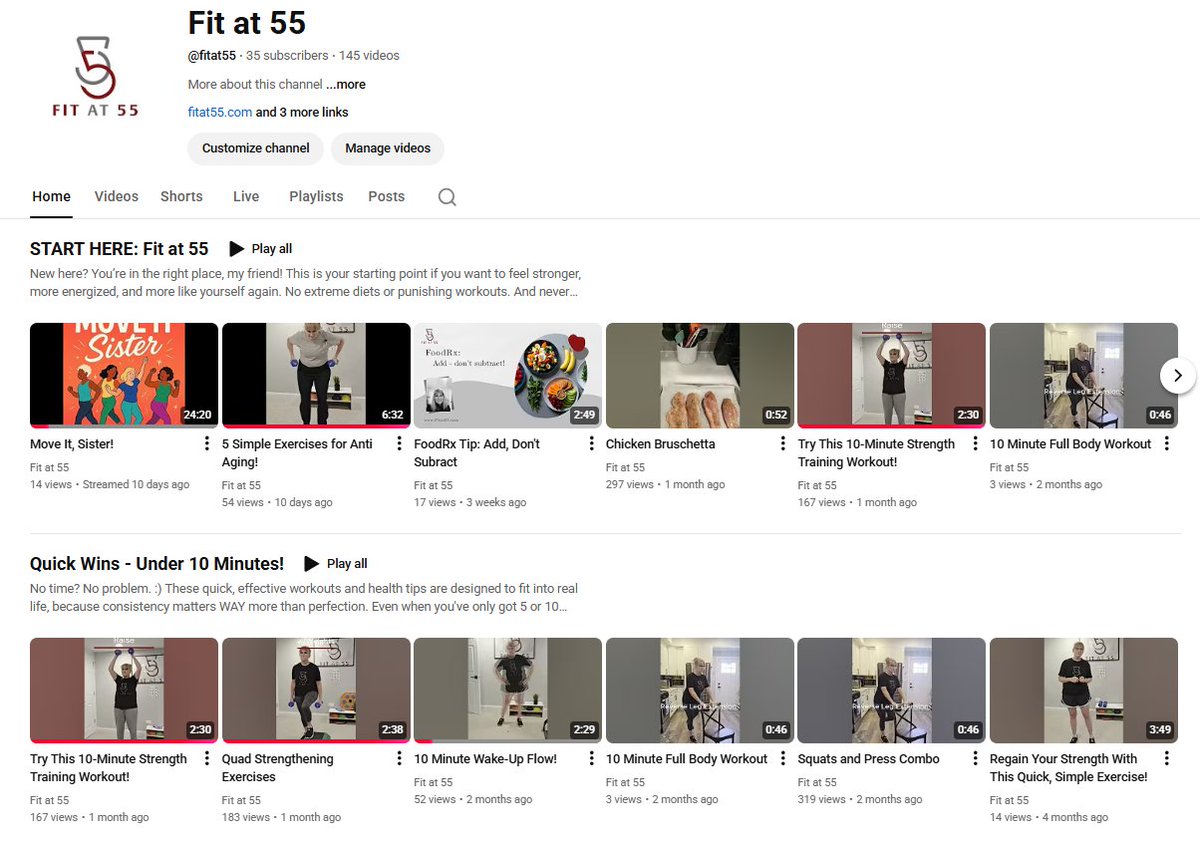Click the Chicken Bruschetta video title
The width and height of the screenshot is (1200, 841).
pyautogui.click(x=660, y=444)
